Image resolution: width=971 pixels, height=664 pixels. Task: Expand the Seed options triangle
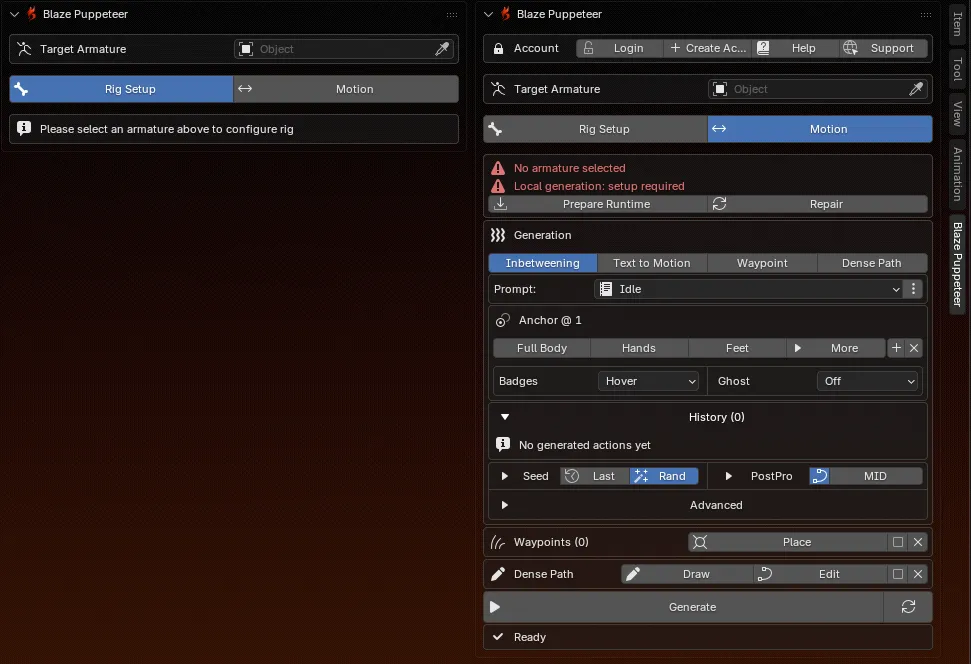(x=505, y=476)
